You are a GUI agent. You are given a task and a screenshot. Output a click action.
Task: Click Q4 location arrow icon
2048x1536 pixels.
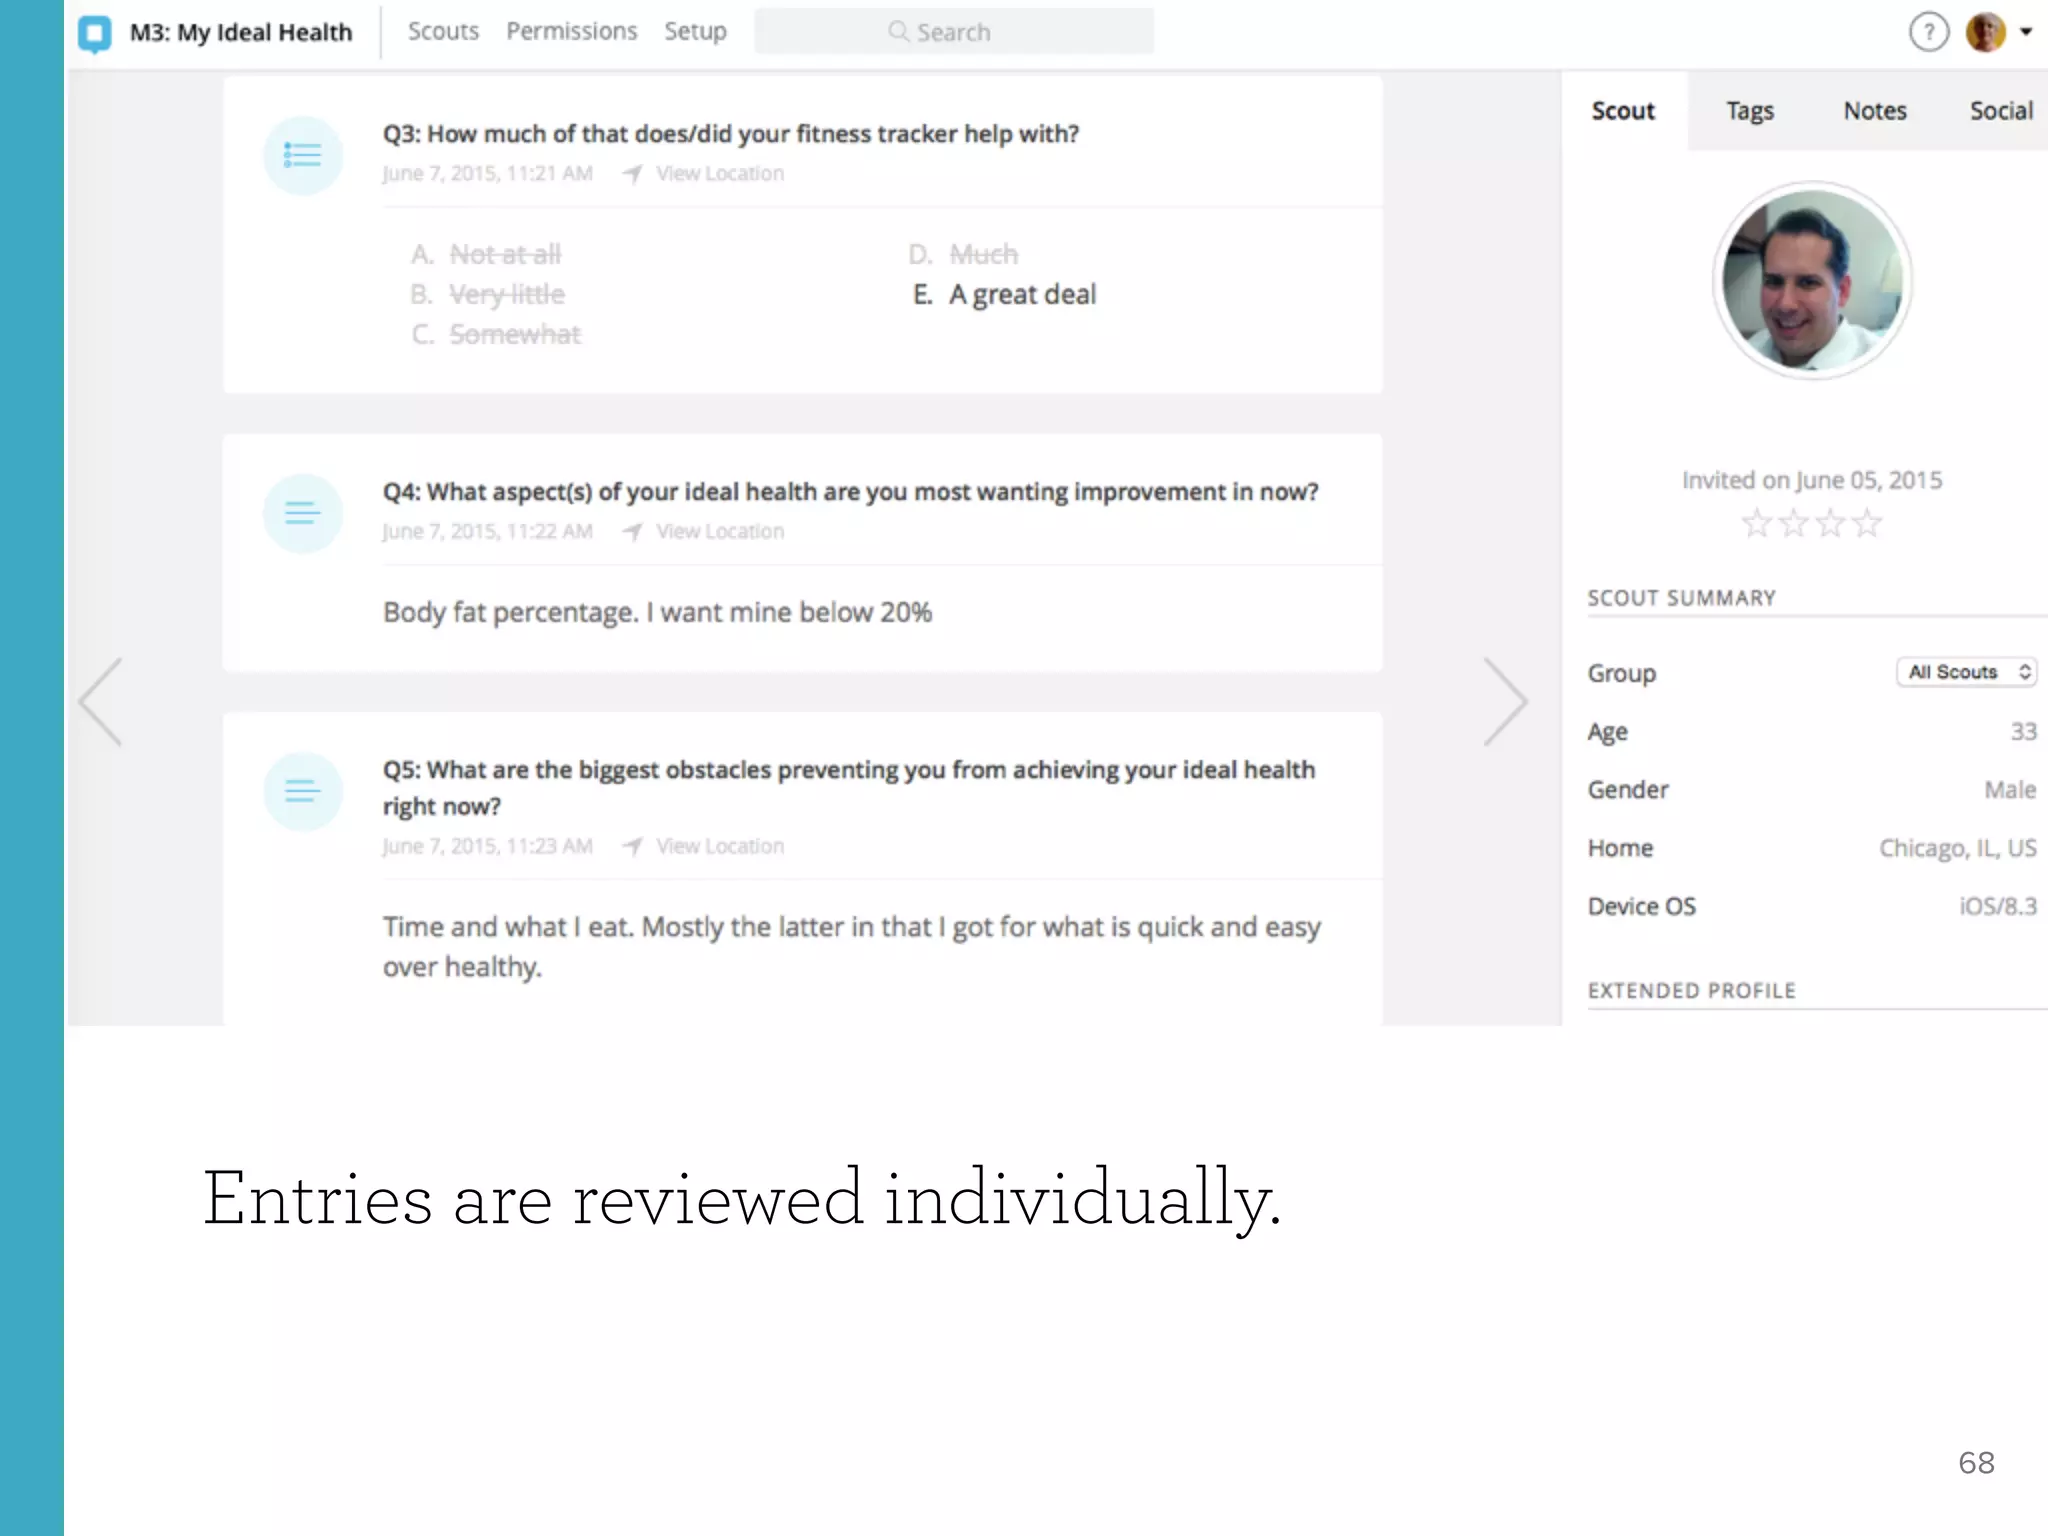(x=632, y=532)
